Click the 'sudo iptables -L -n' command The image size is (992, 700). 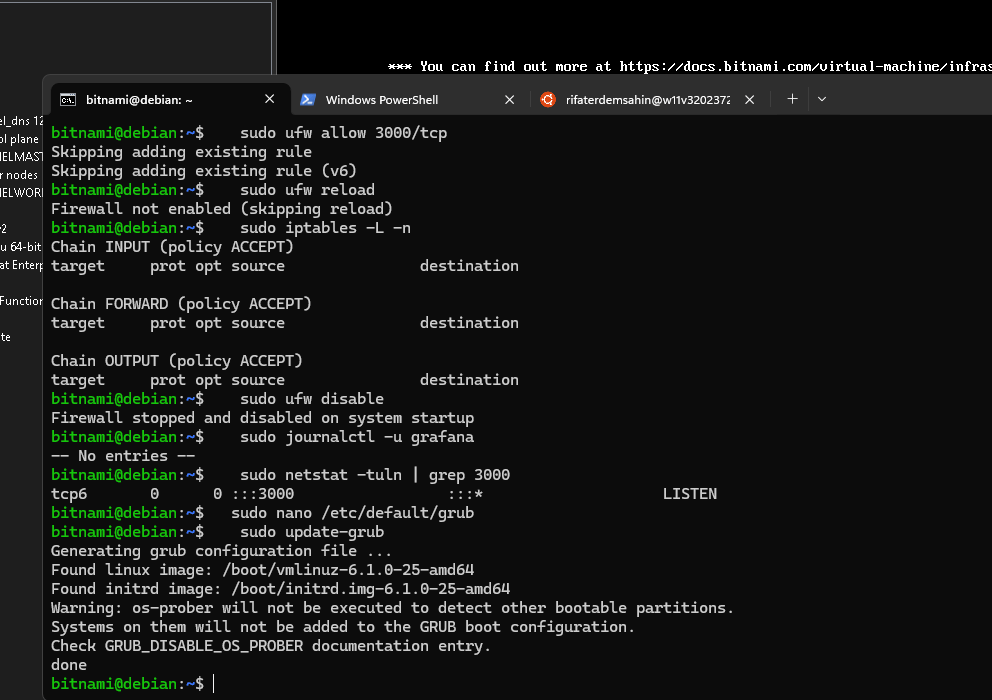click(x=325, y=228)
